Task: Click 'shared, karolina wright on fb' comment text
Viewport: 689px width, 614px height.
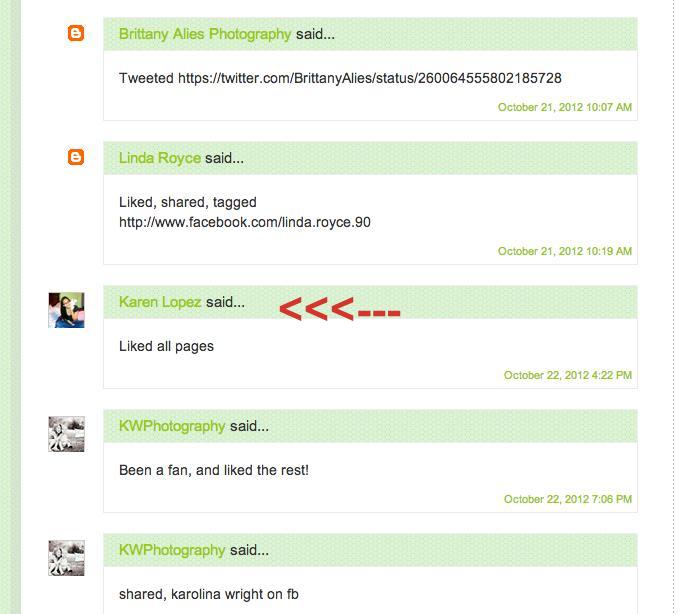Action: (209, 594)
